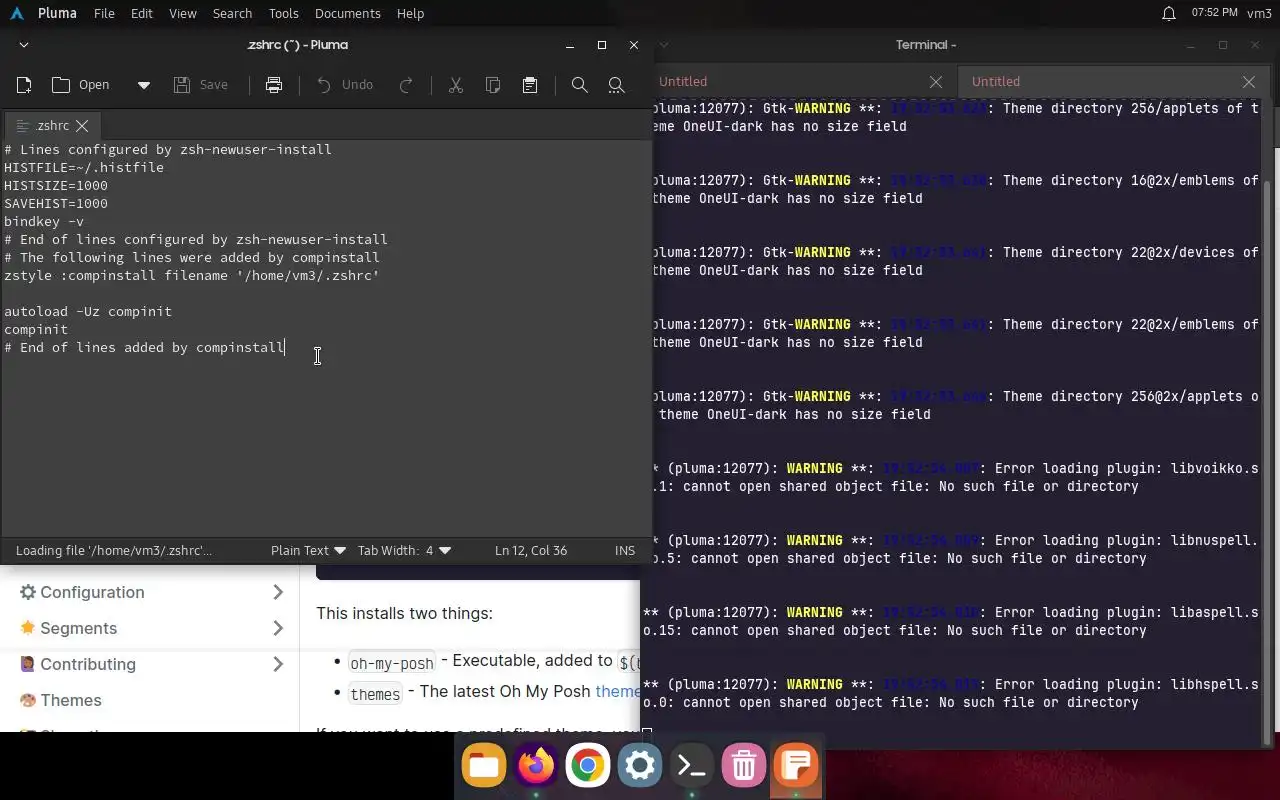Open the vm3 user menu
Screen dimensions: 1280x800
[x=1259, y=13]
